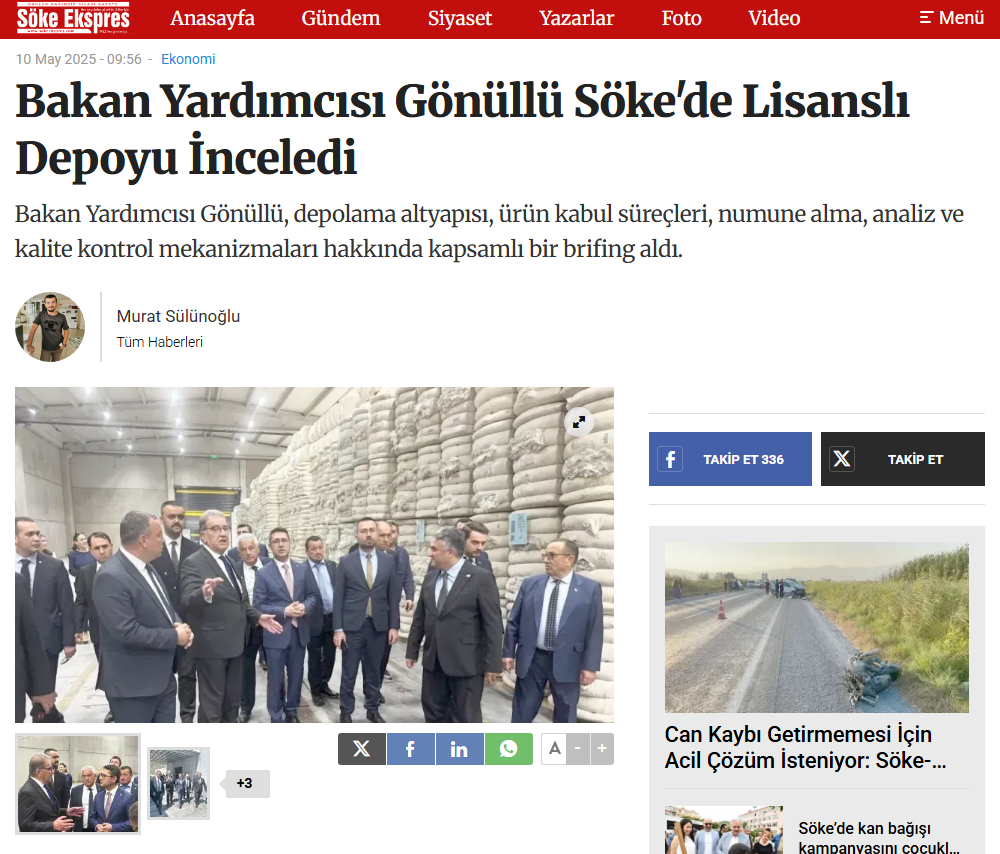1000x854 pixels.
Task: Open the Yazarlar section
Action: 577,18
